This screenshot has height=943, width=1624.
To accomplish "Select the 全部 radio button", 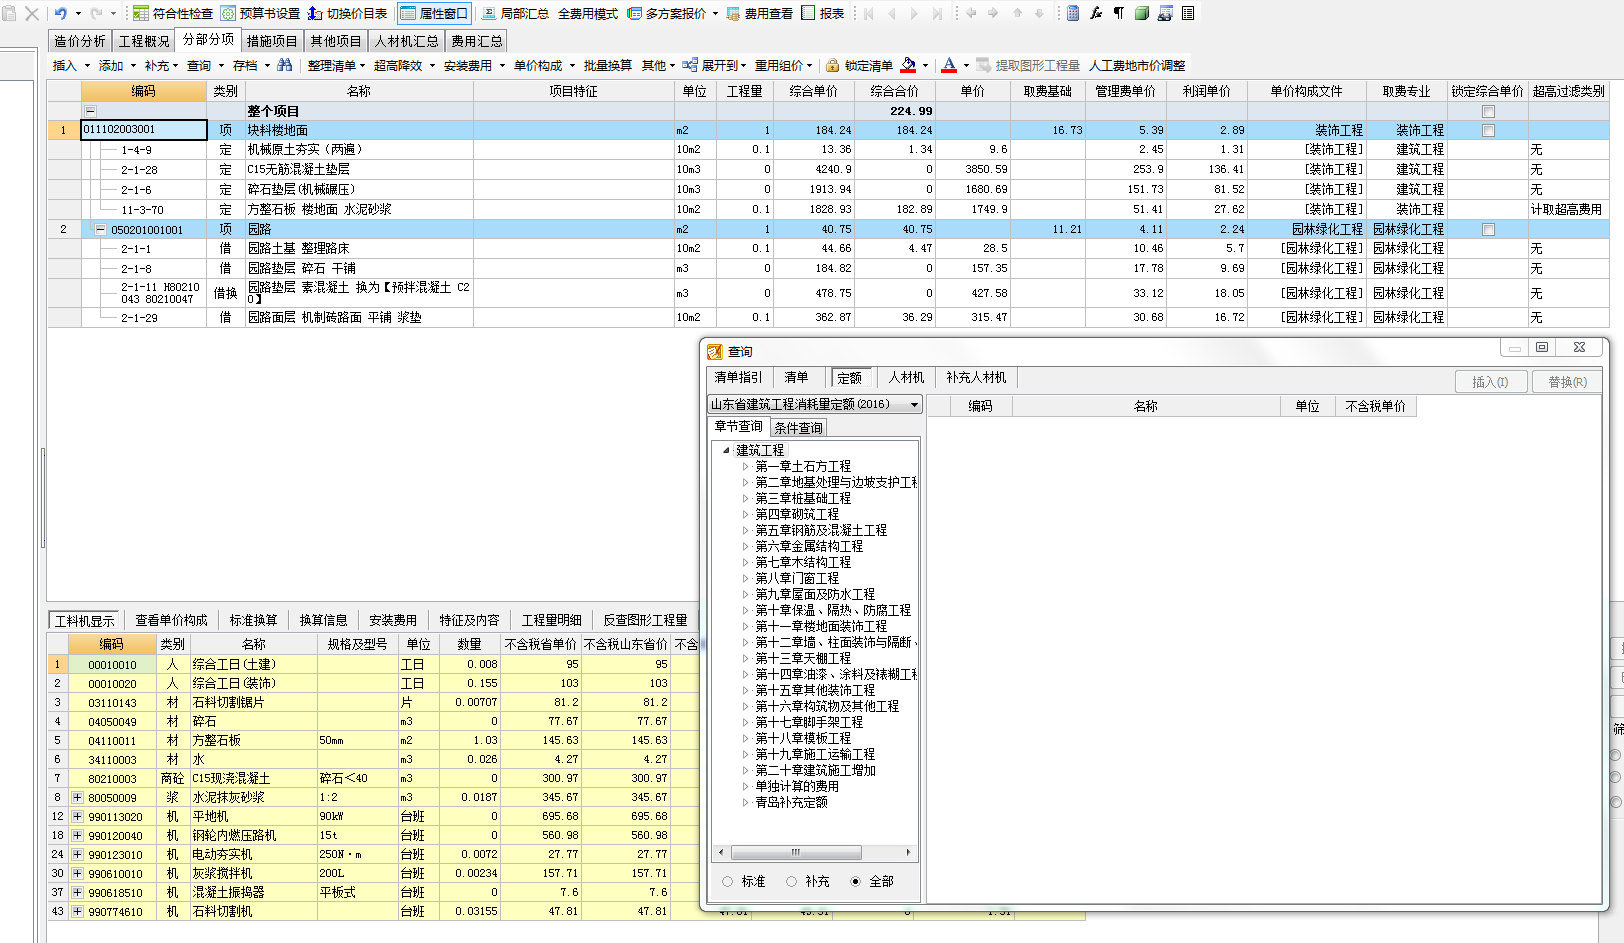I will coord(855,881).
